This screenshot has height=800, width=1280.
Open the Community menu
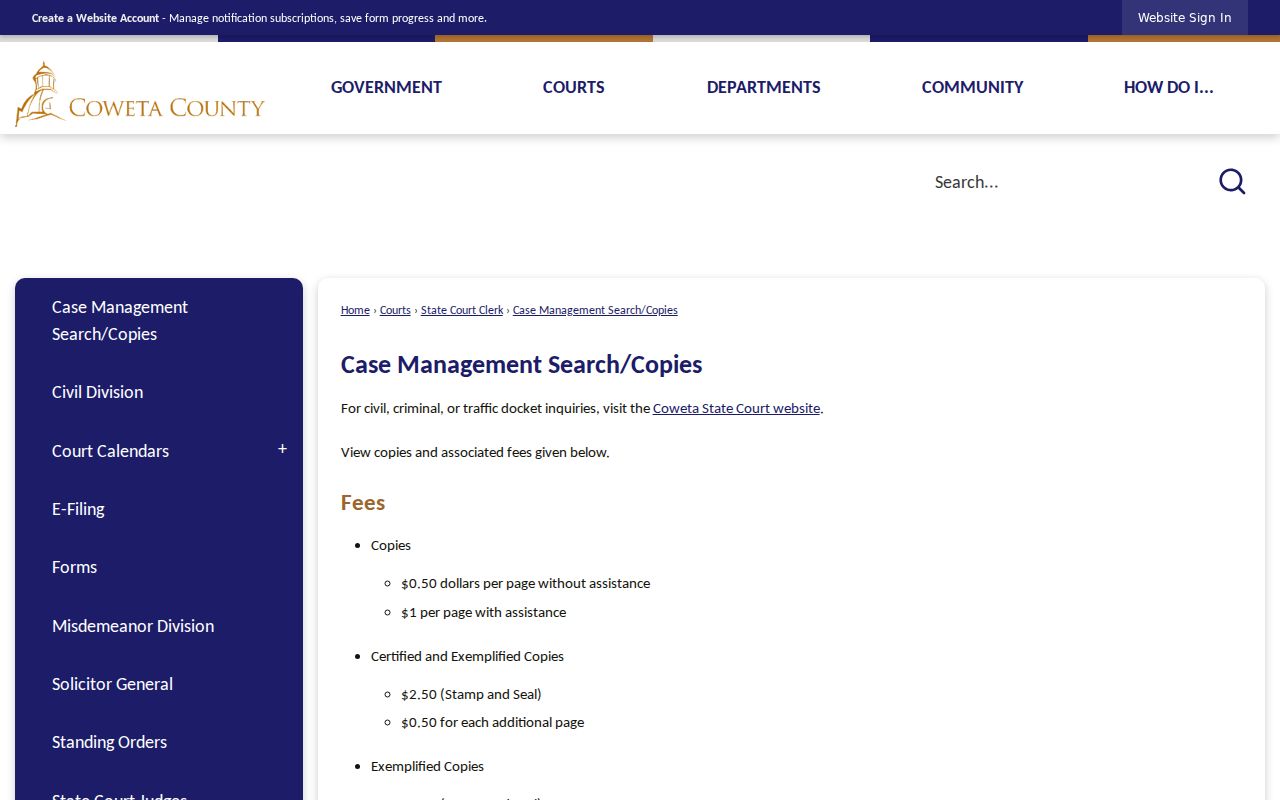[973, 87]
